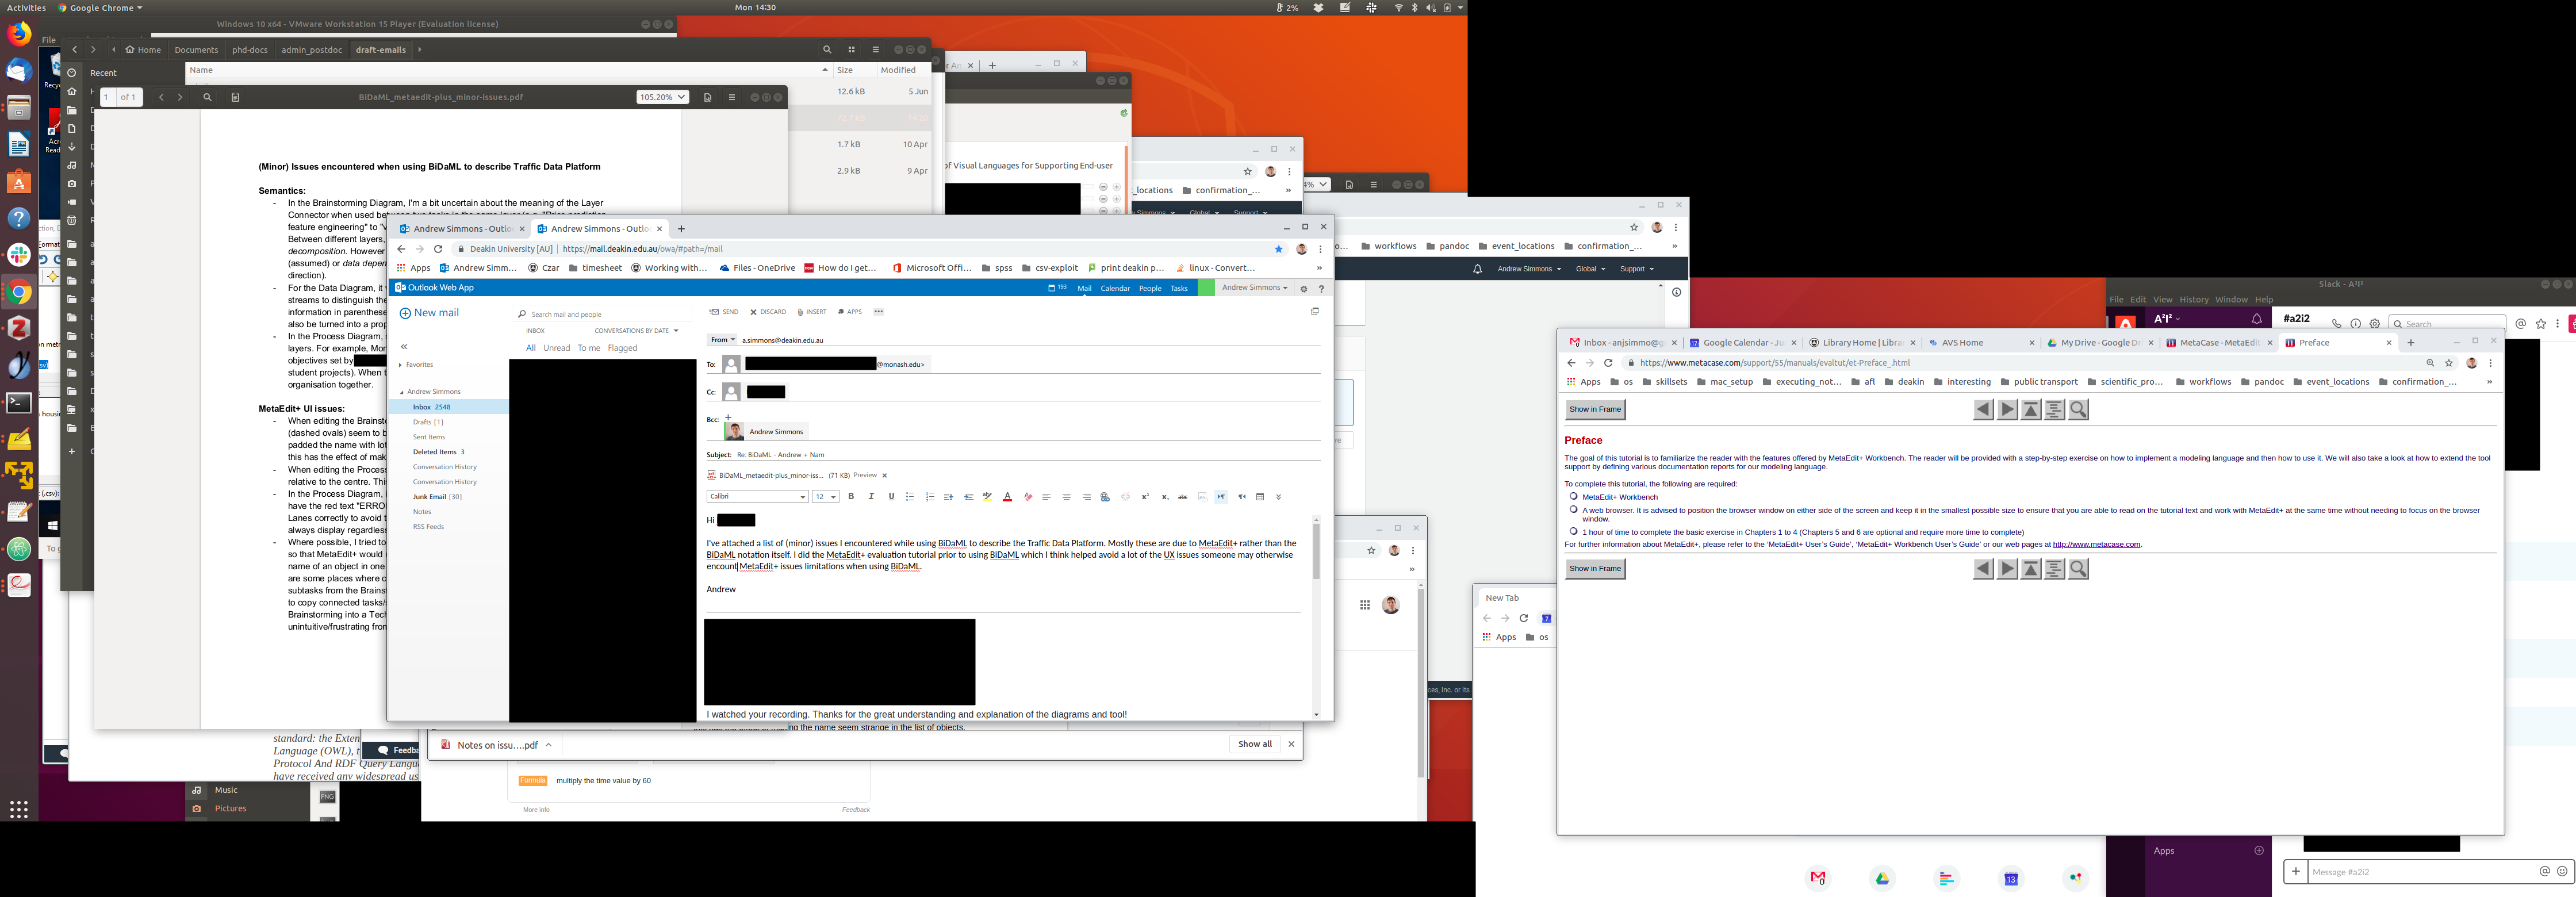This screenshot has width=2576, height=897.
Task: Click the top magnifier search icon on Preface page
Action: [x=2078, y=409]
